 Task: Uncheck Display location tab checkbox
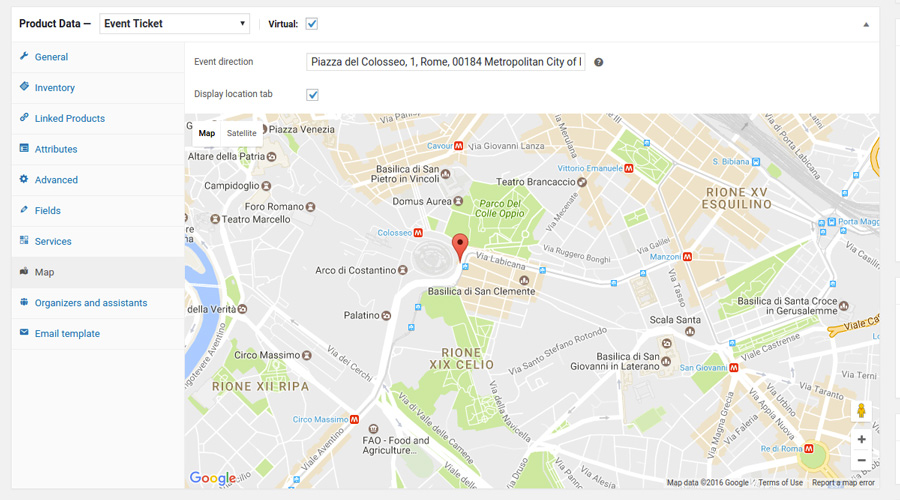tap(312, 94)
